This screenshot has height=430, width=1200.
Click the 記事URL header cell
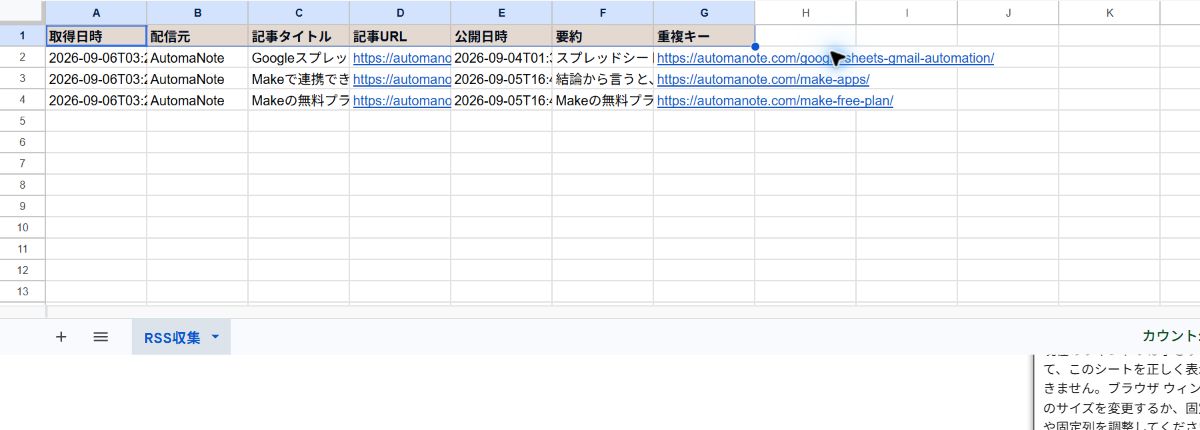pyautogui.click(x=400, y=35)
